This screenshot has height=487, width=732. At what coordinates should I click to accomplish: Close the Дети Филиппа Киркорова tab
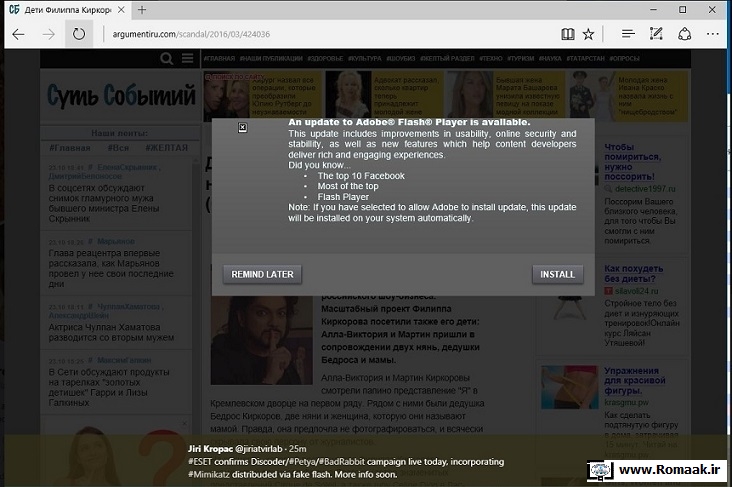121,10
